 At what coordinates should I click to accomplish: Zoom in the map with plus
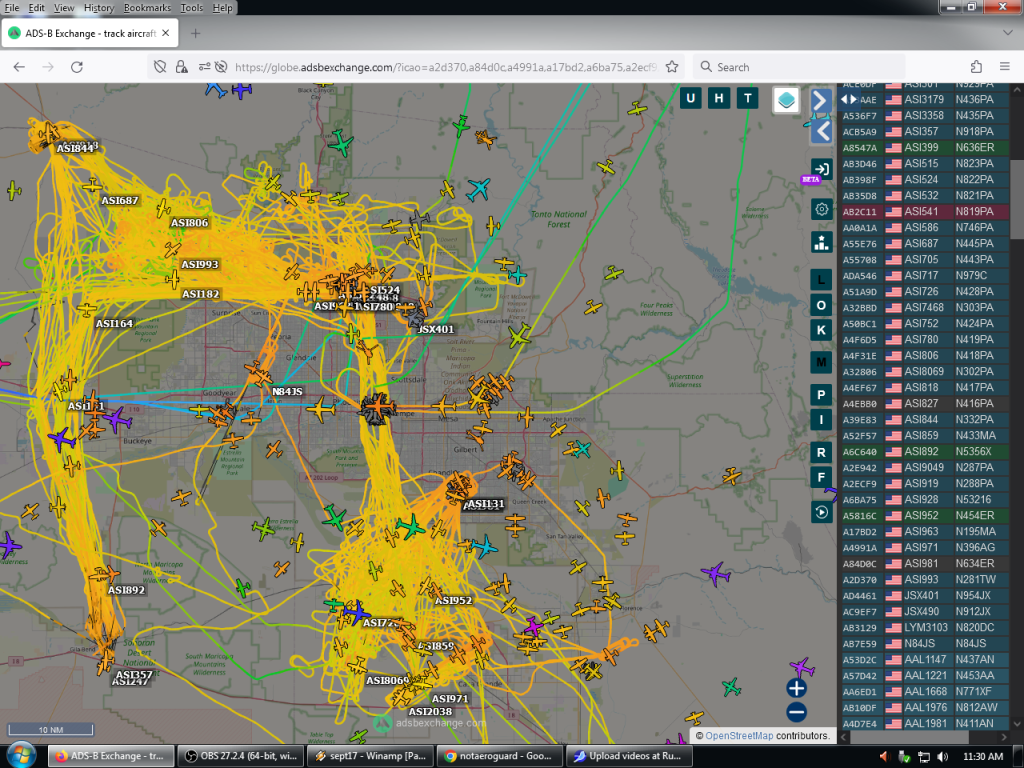point(796,688)
